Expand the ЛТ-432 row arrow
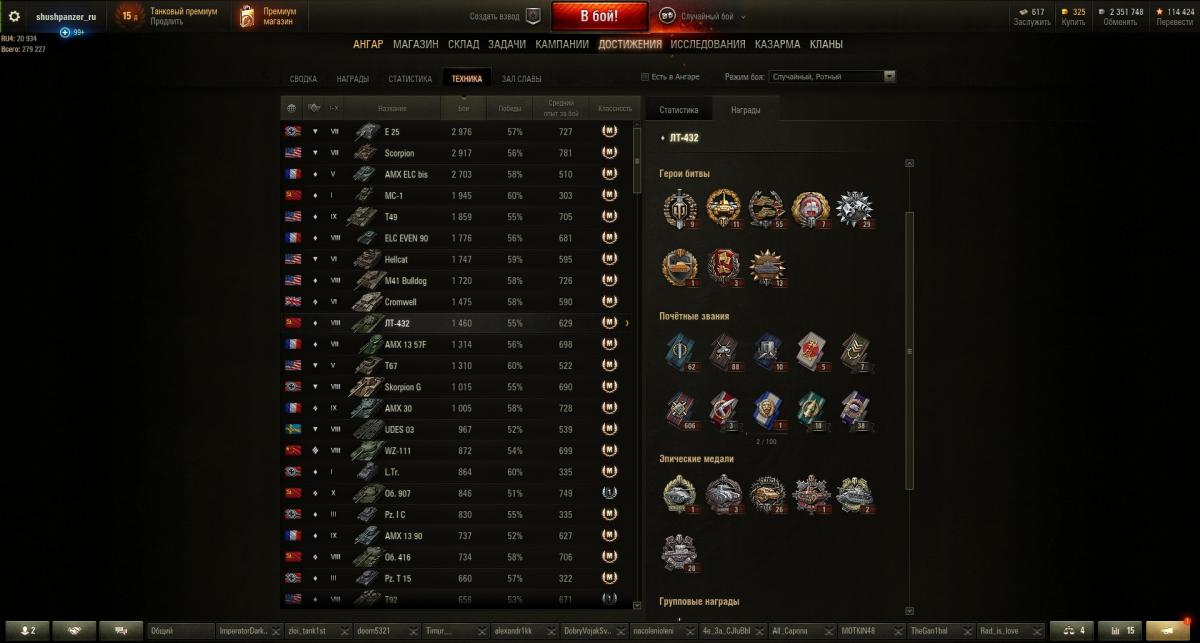Image resolution: width=1200 pixels, height=643 pixels. click(628, 323)
